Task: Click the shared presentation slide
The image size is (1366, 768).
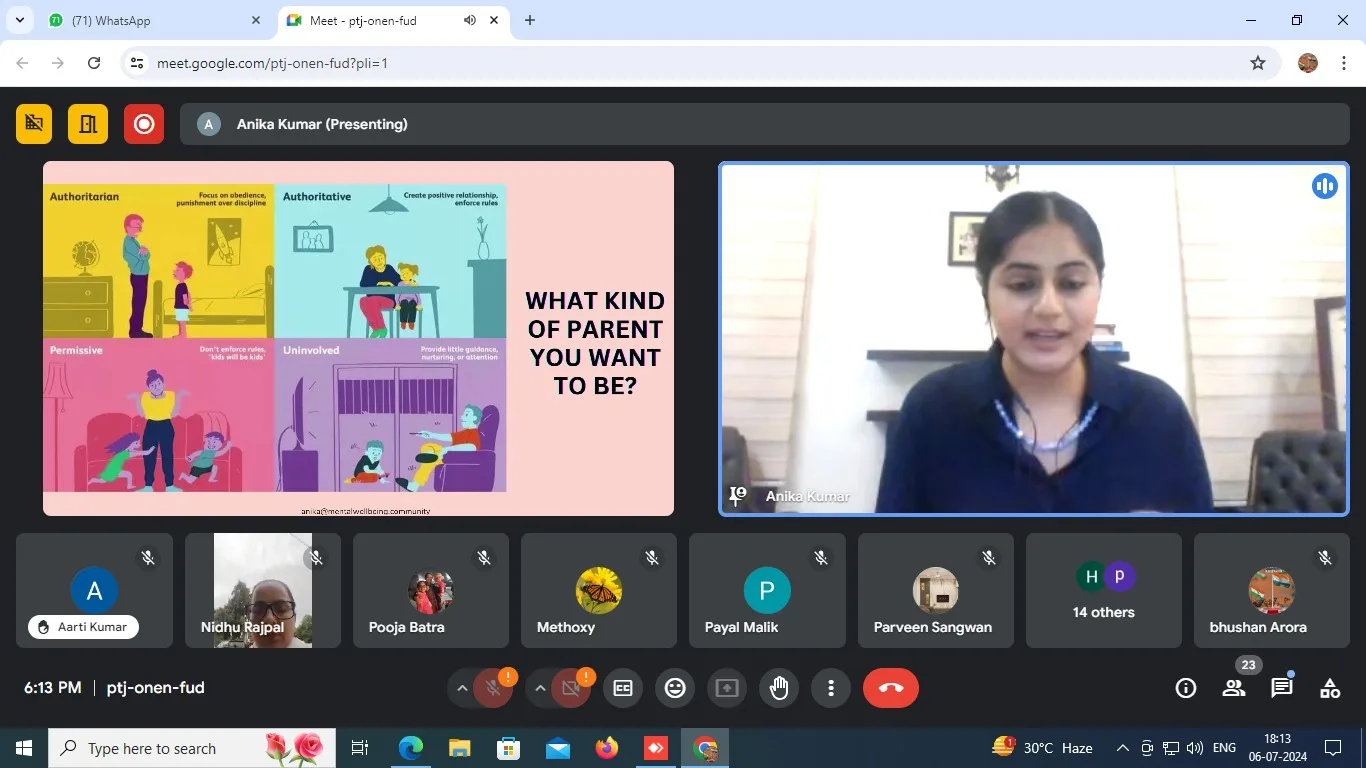Action: coord(358,338)
